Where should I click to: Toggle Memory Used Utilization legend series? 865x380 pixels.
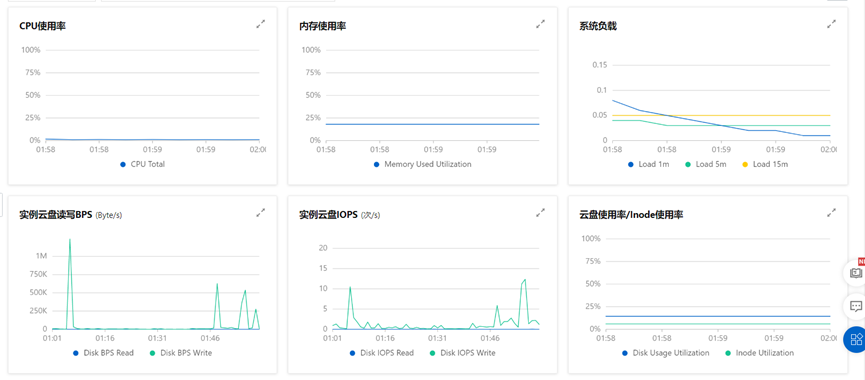pos(423,164)
